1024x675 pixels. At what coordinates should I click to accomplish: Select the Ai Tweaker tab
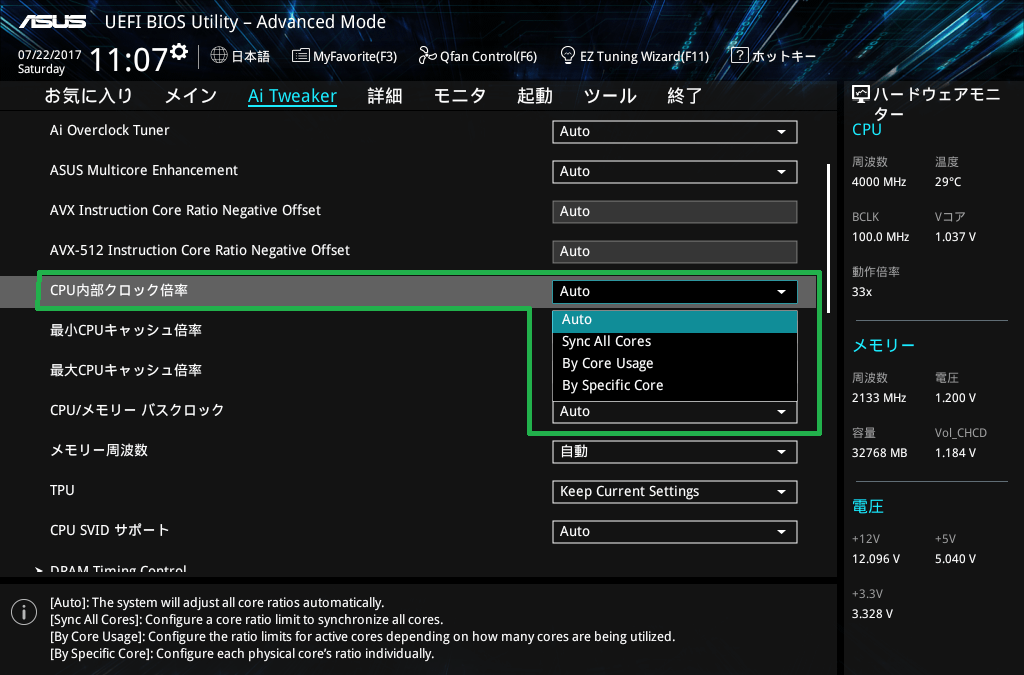293,96
